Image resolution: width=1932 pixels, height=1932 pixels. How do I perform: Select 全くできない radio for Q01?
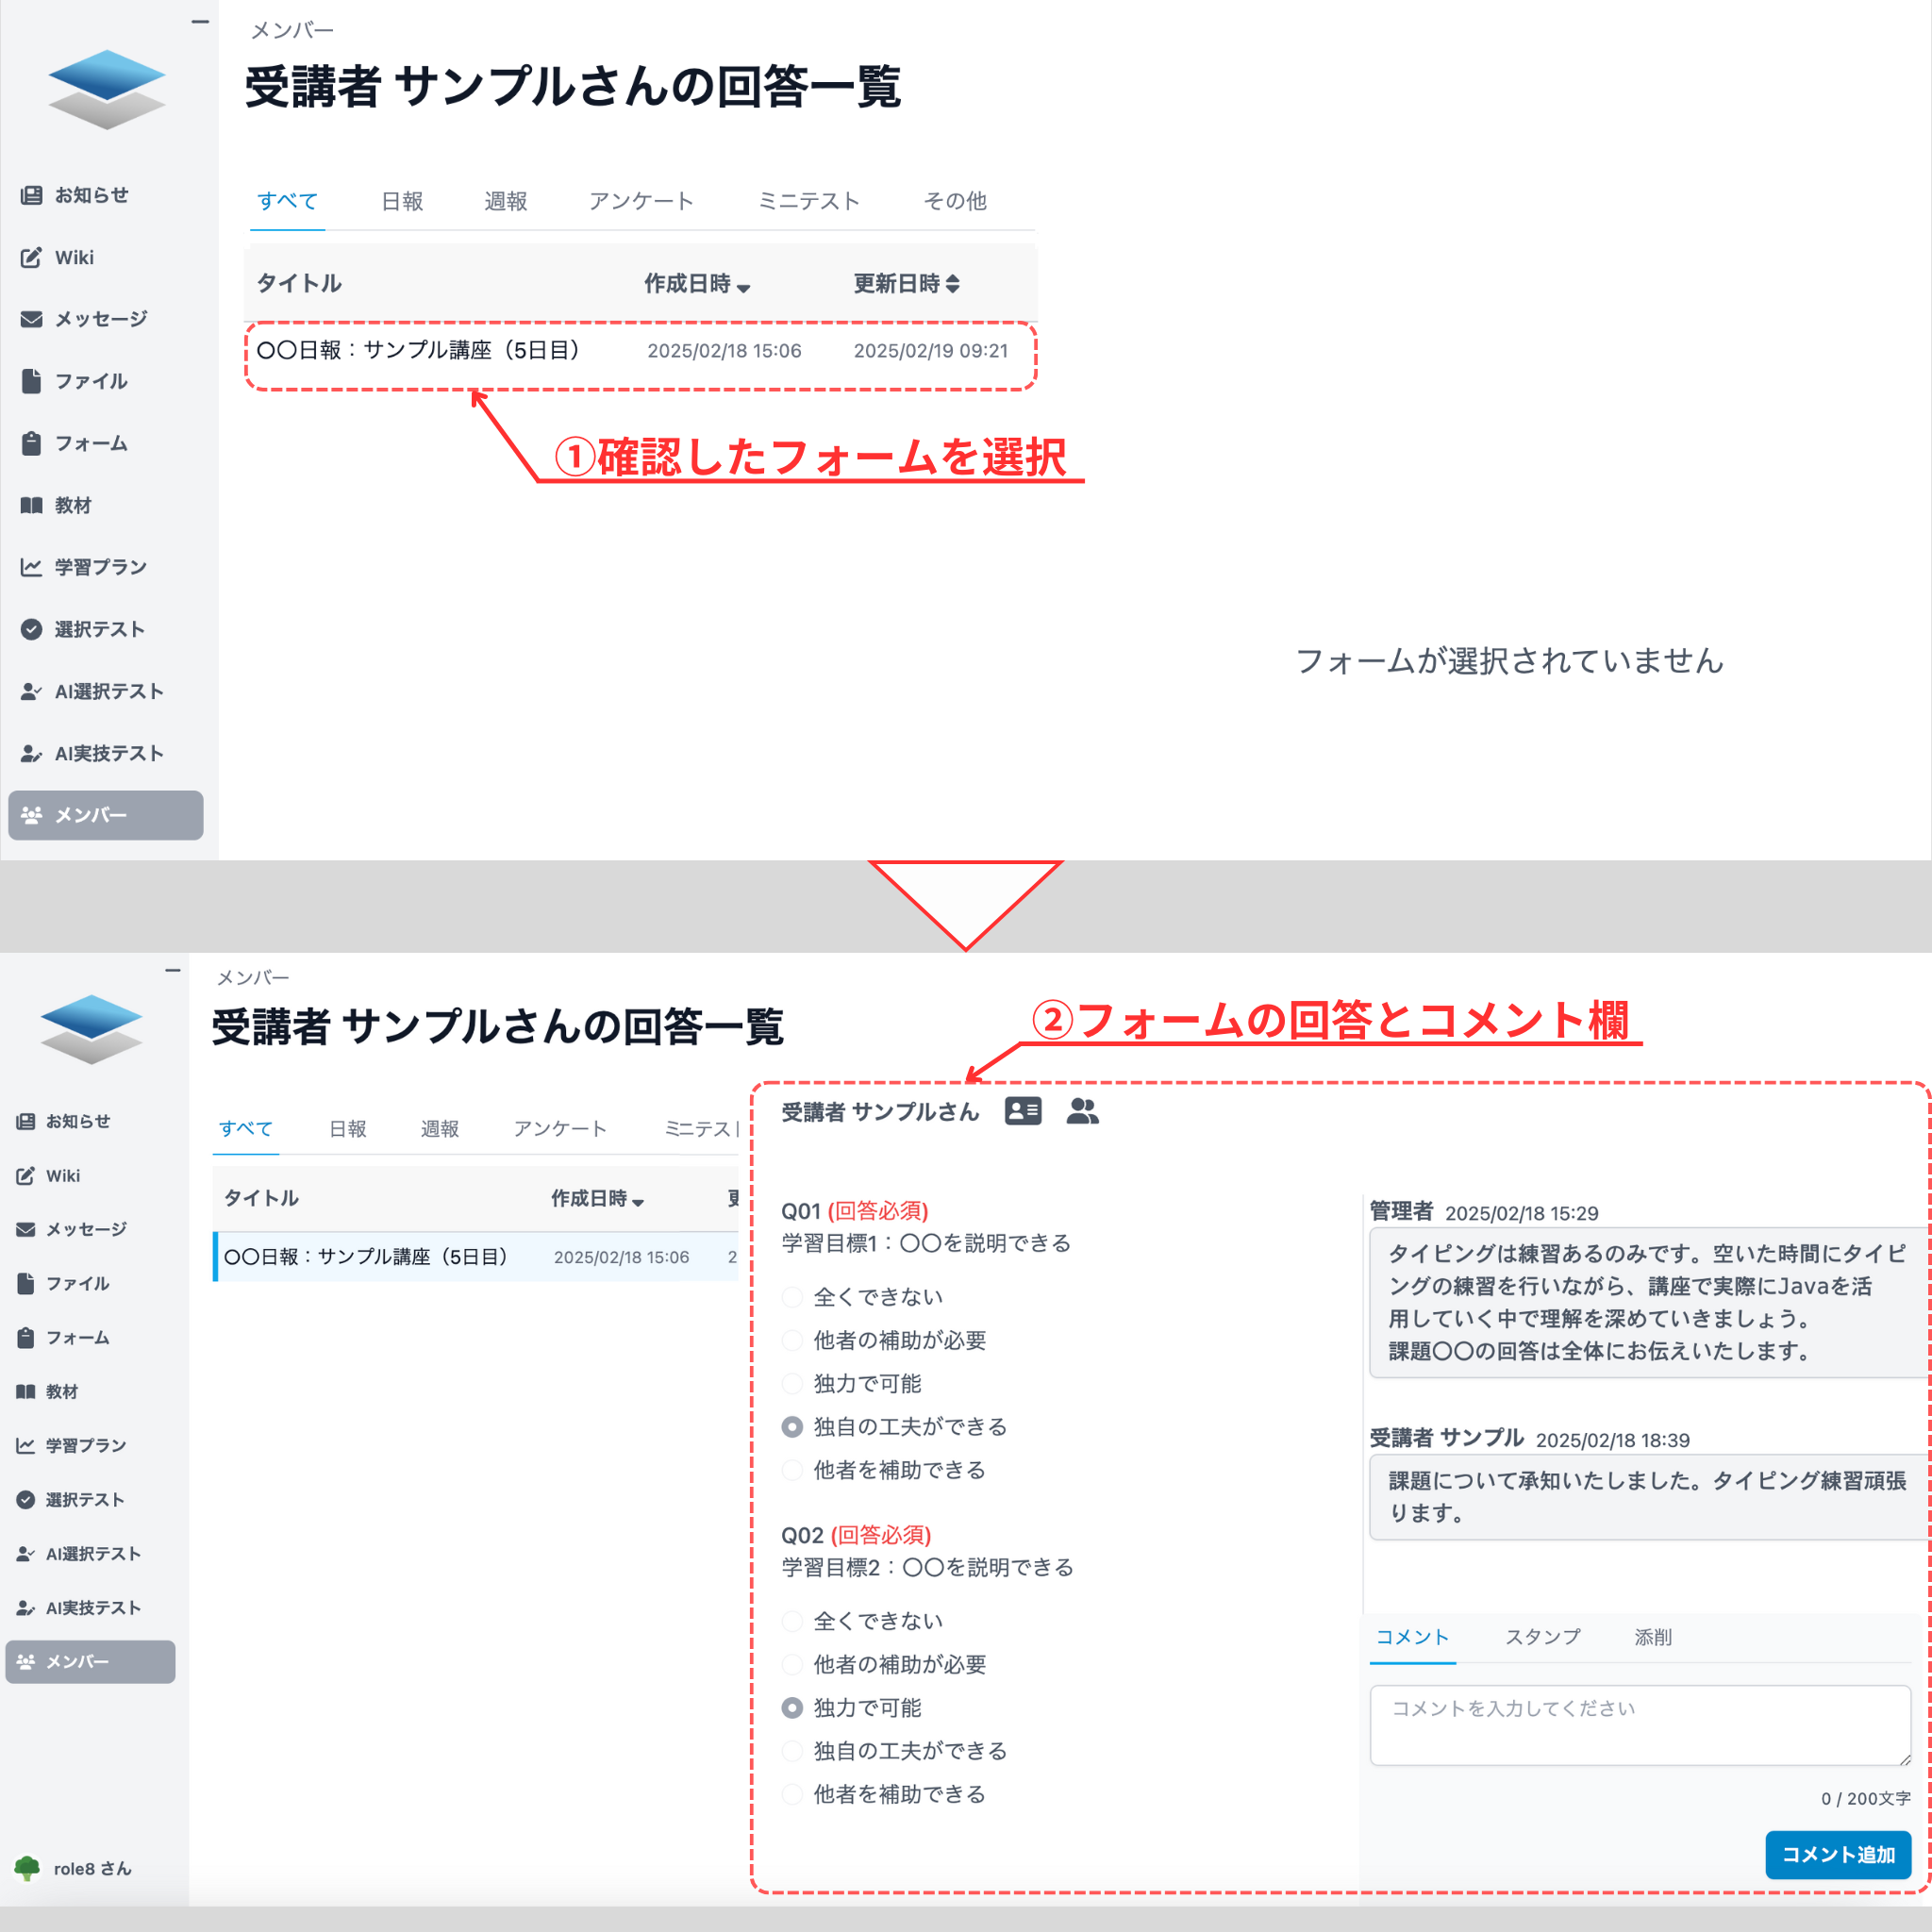[x=792, y=1297]
